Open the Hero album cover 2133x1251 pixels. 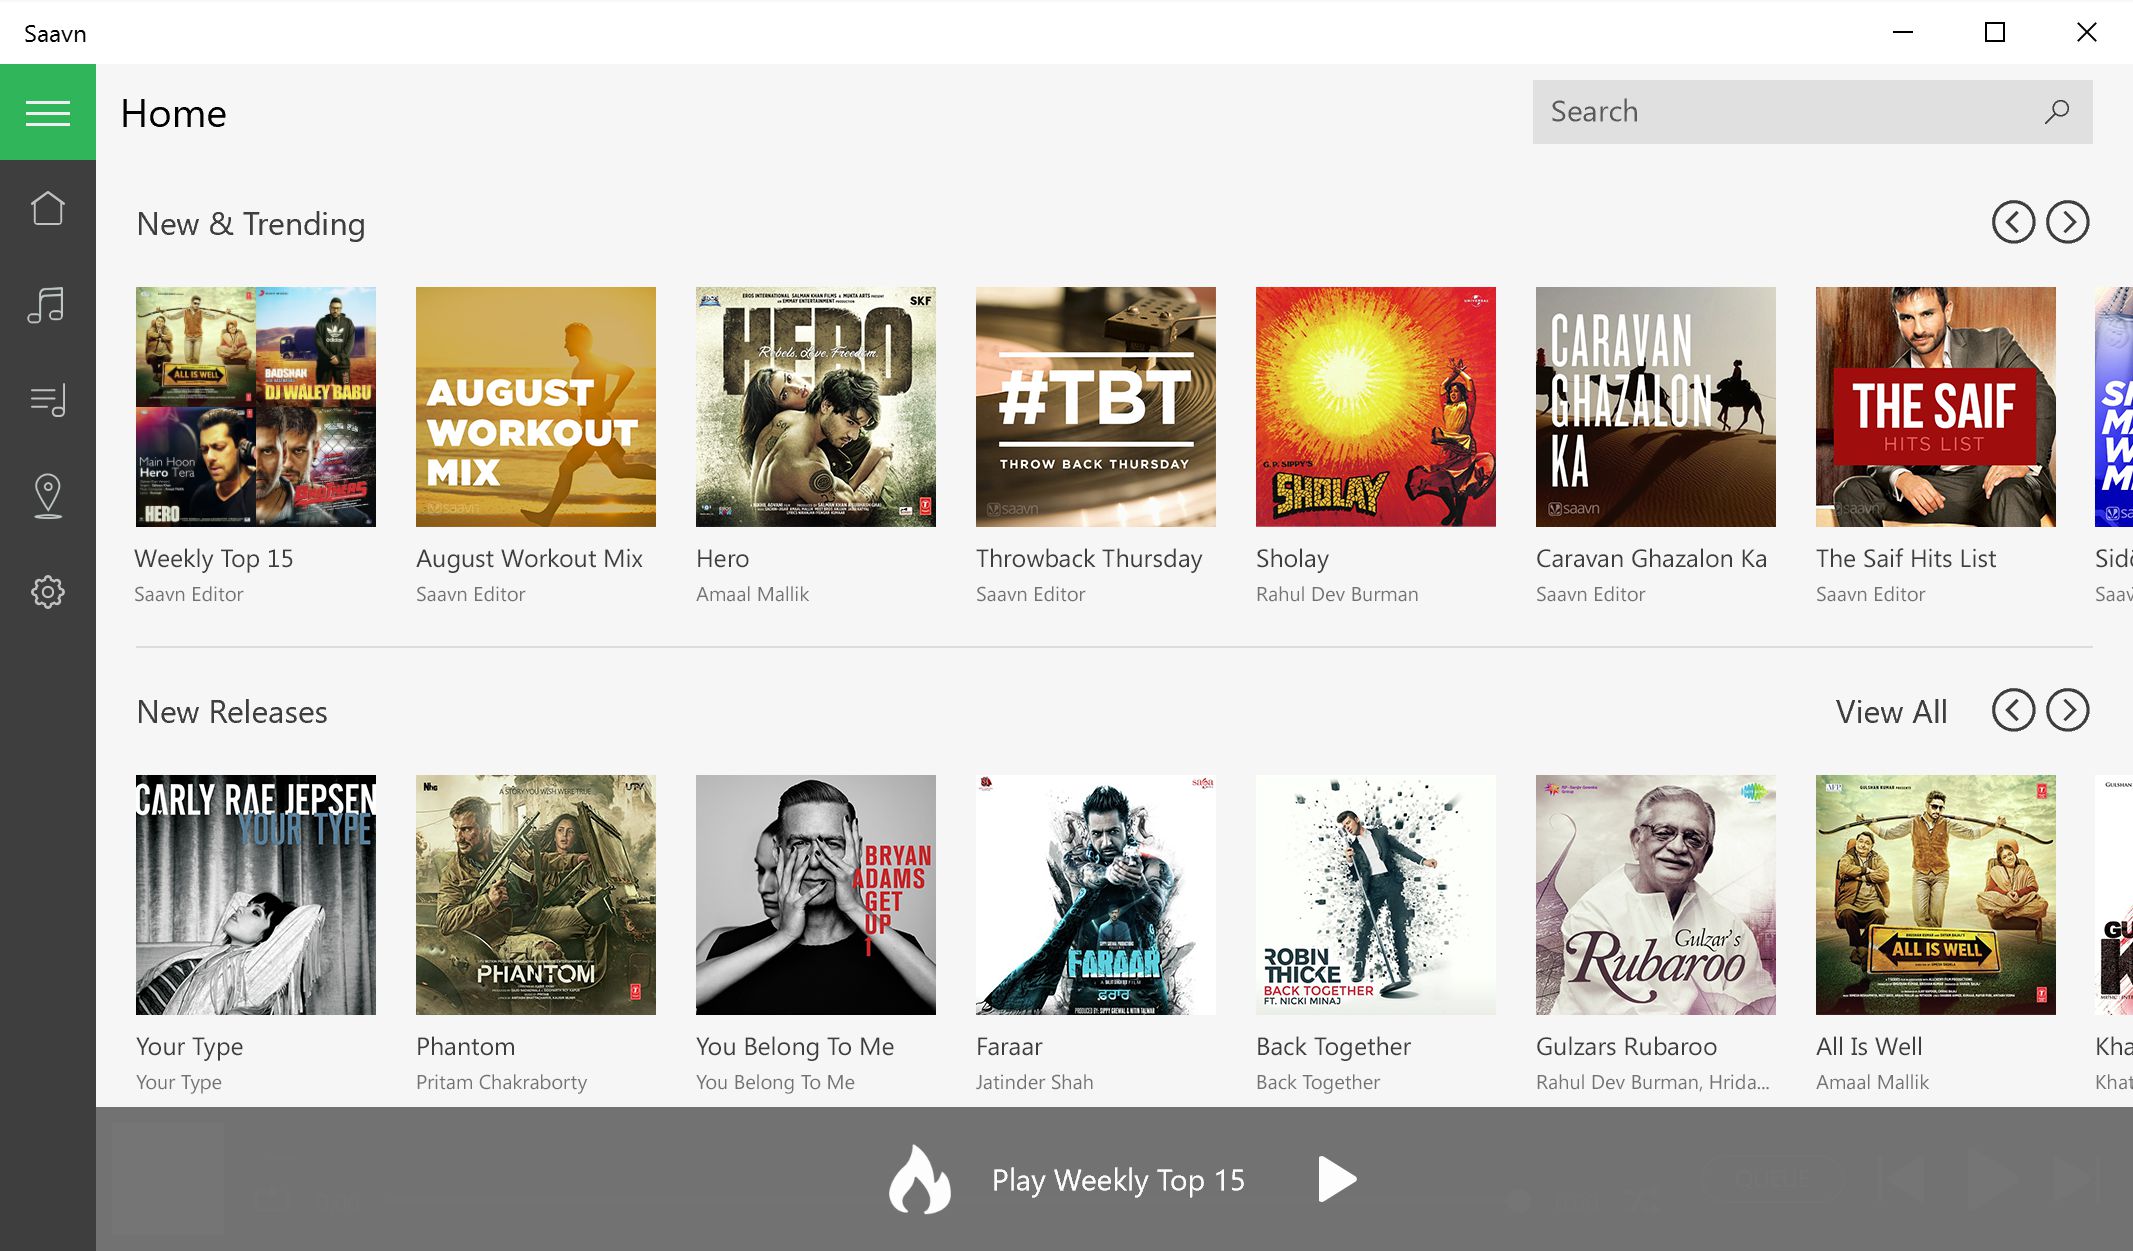[816, 407]
